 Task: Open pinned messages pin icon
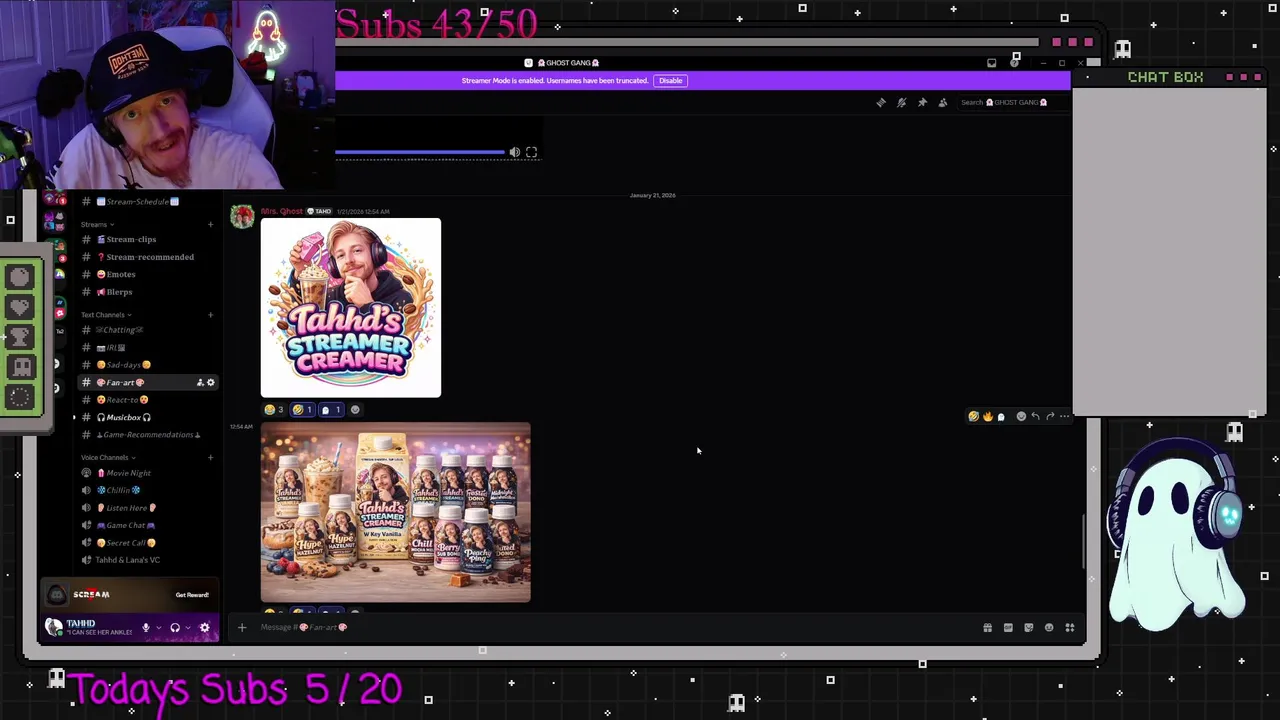(x=922, y=102)
